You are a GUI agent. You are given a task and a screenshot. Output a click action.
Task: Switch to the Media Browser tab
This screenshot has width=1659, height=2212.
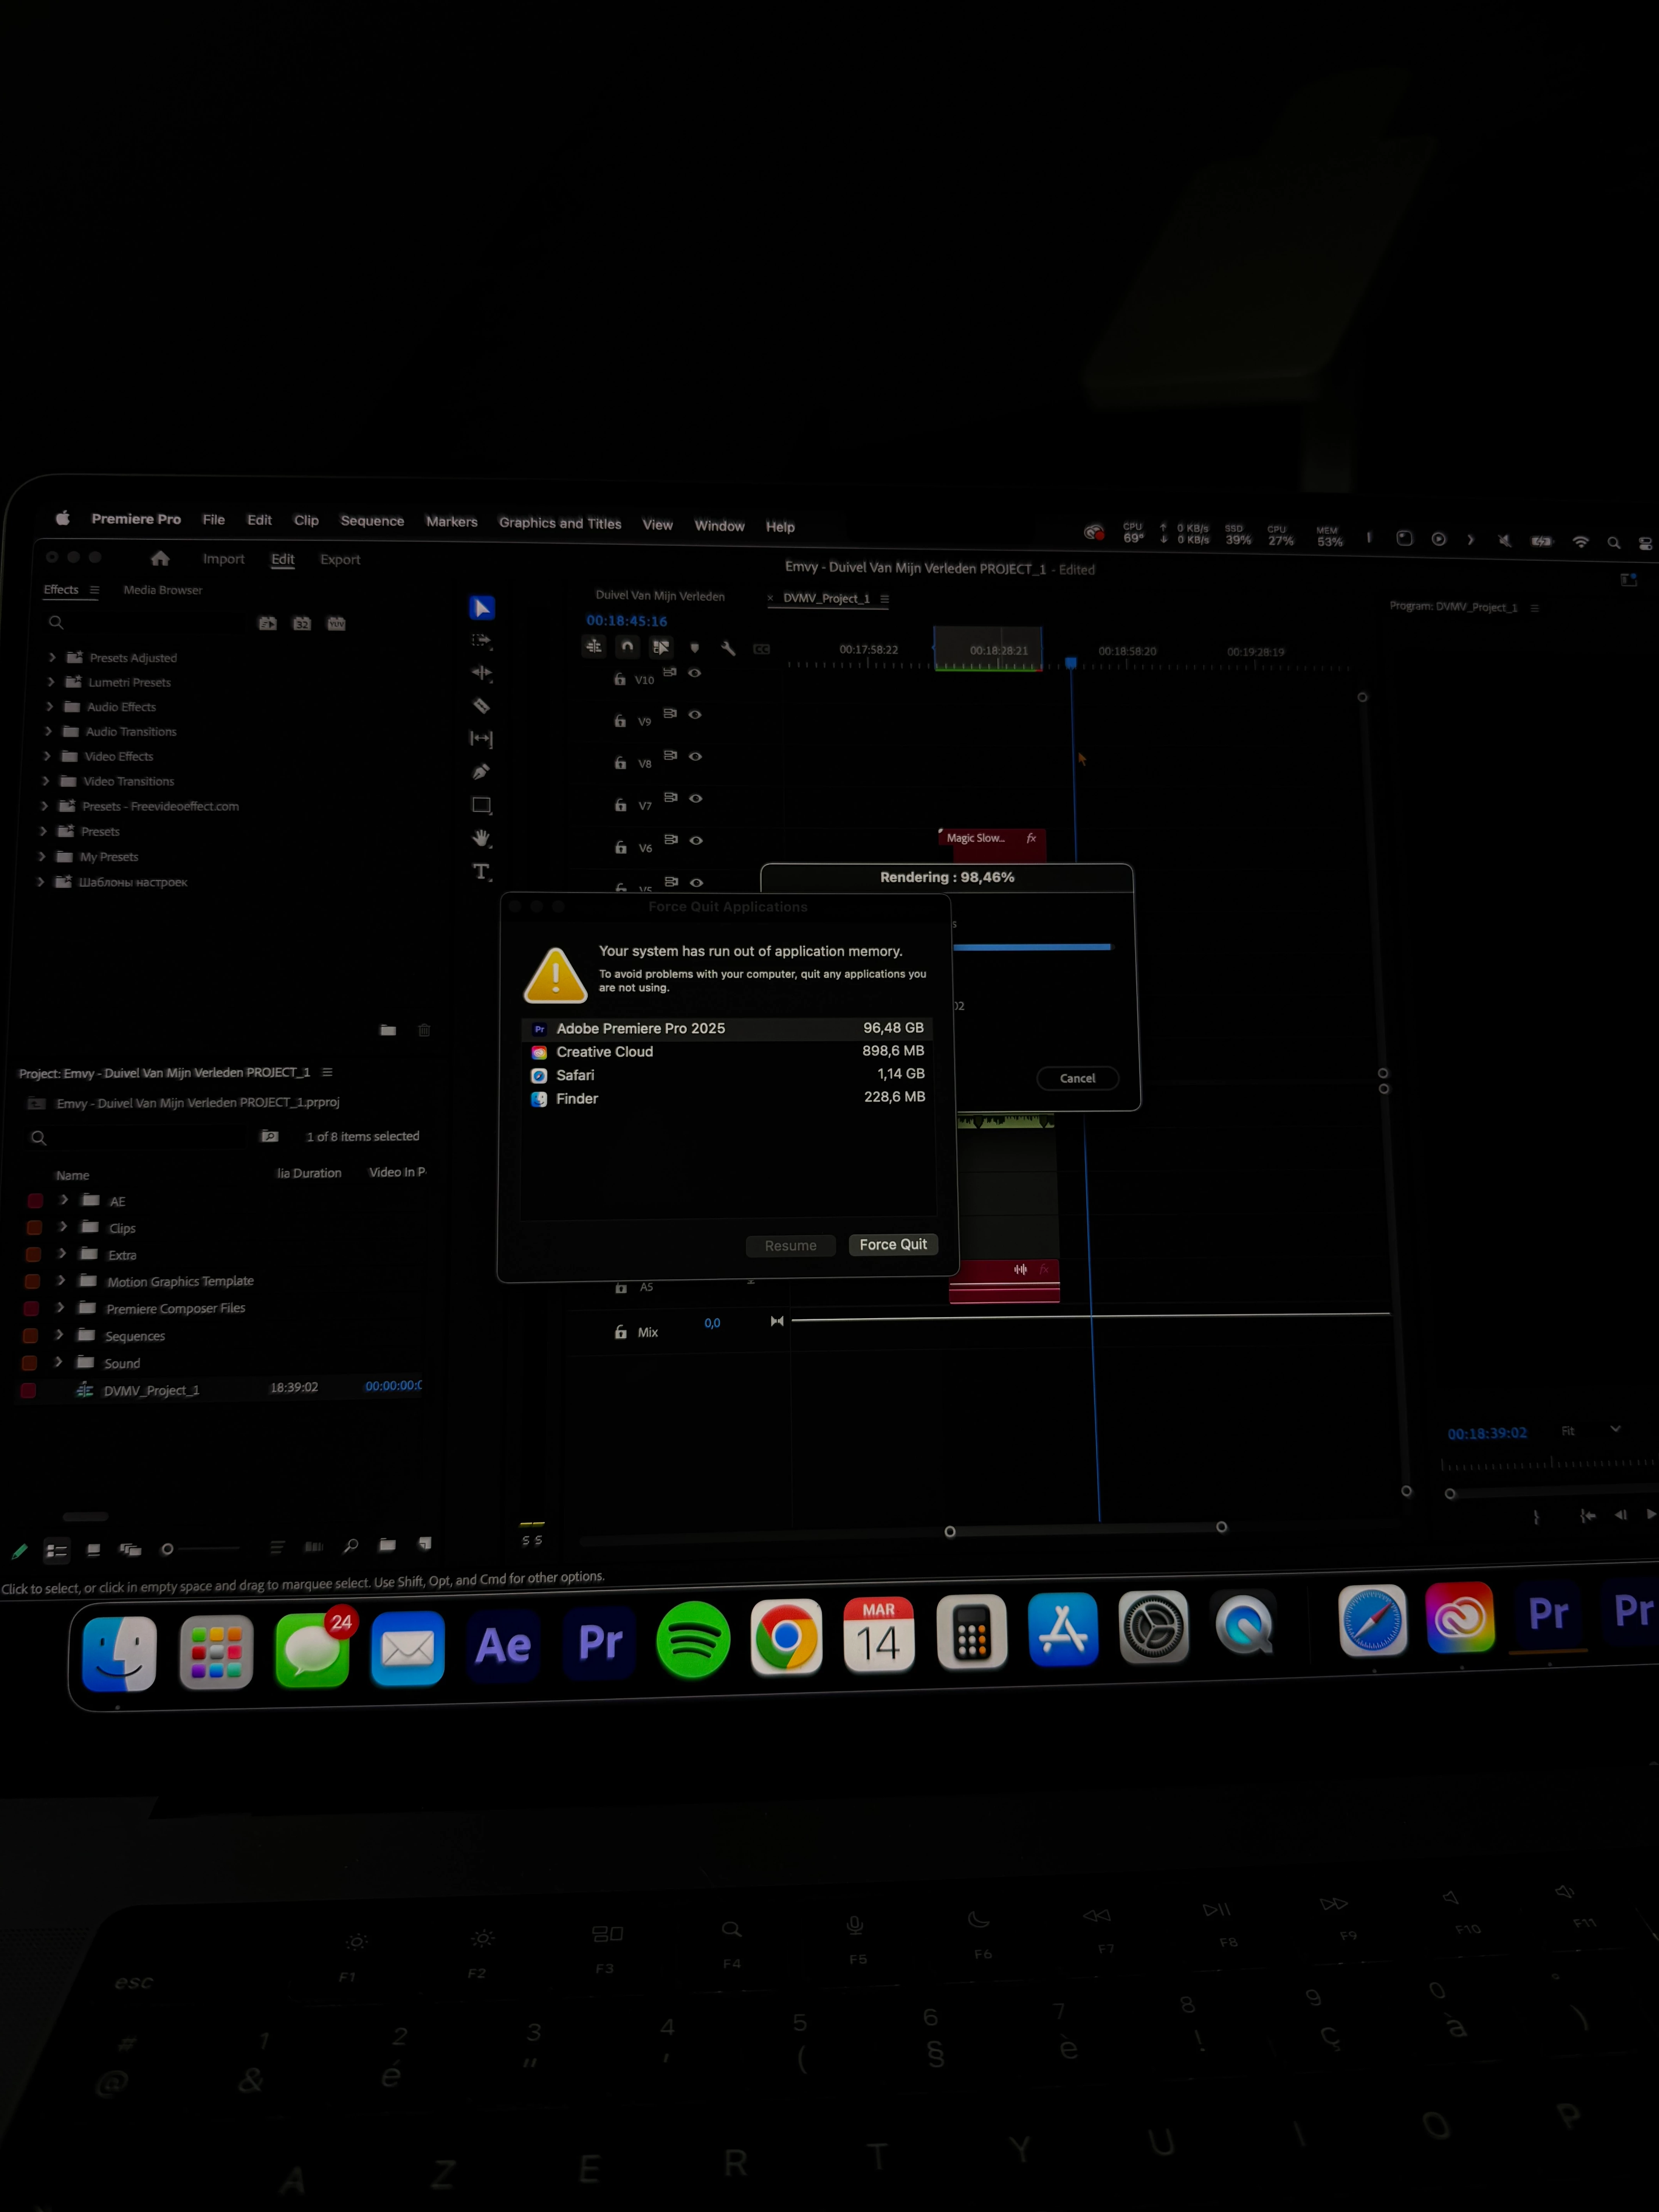163,590
